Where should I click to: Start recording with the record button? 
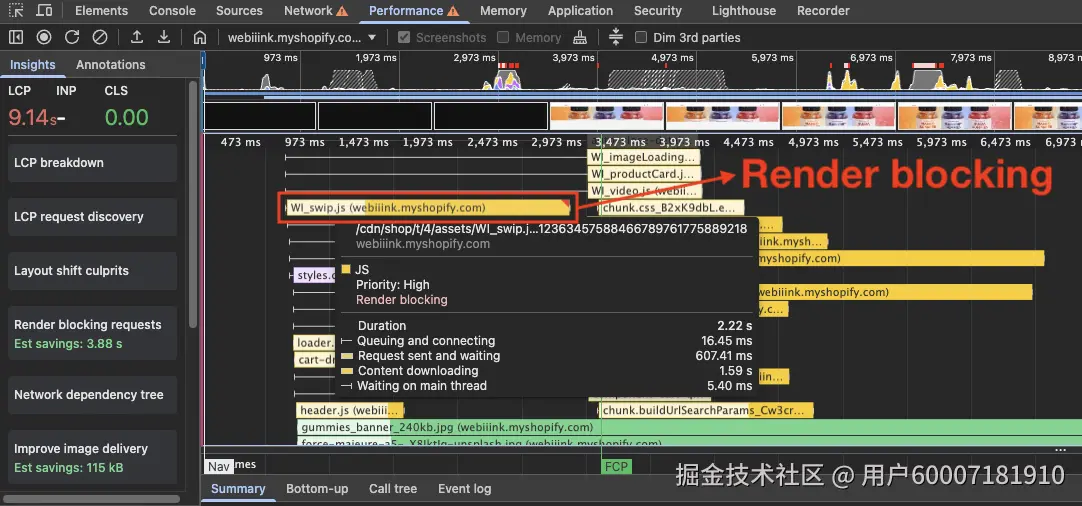(x=44, y=37)
